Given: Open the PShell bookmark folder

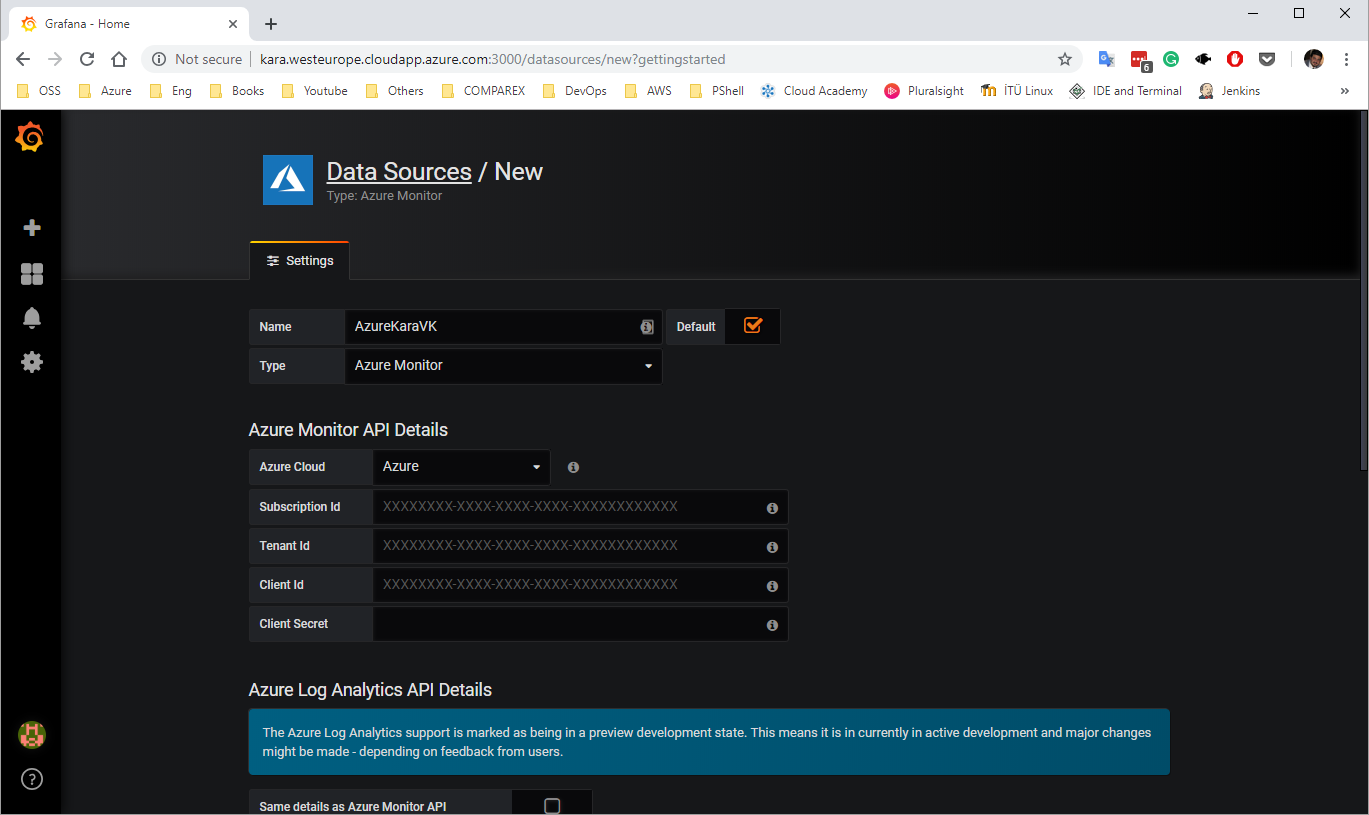Looking at the screenshot, I should click(x=717, y=91).
